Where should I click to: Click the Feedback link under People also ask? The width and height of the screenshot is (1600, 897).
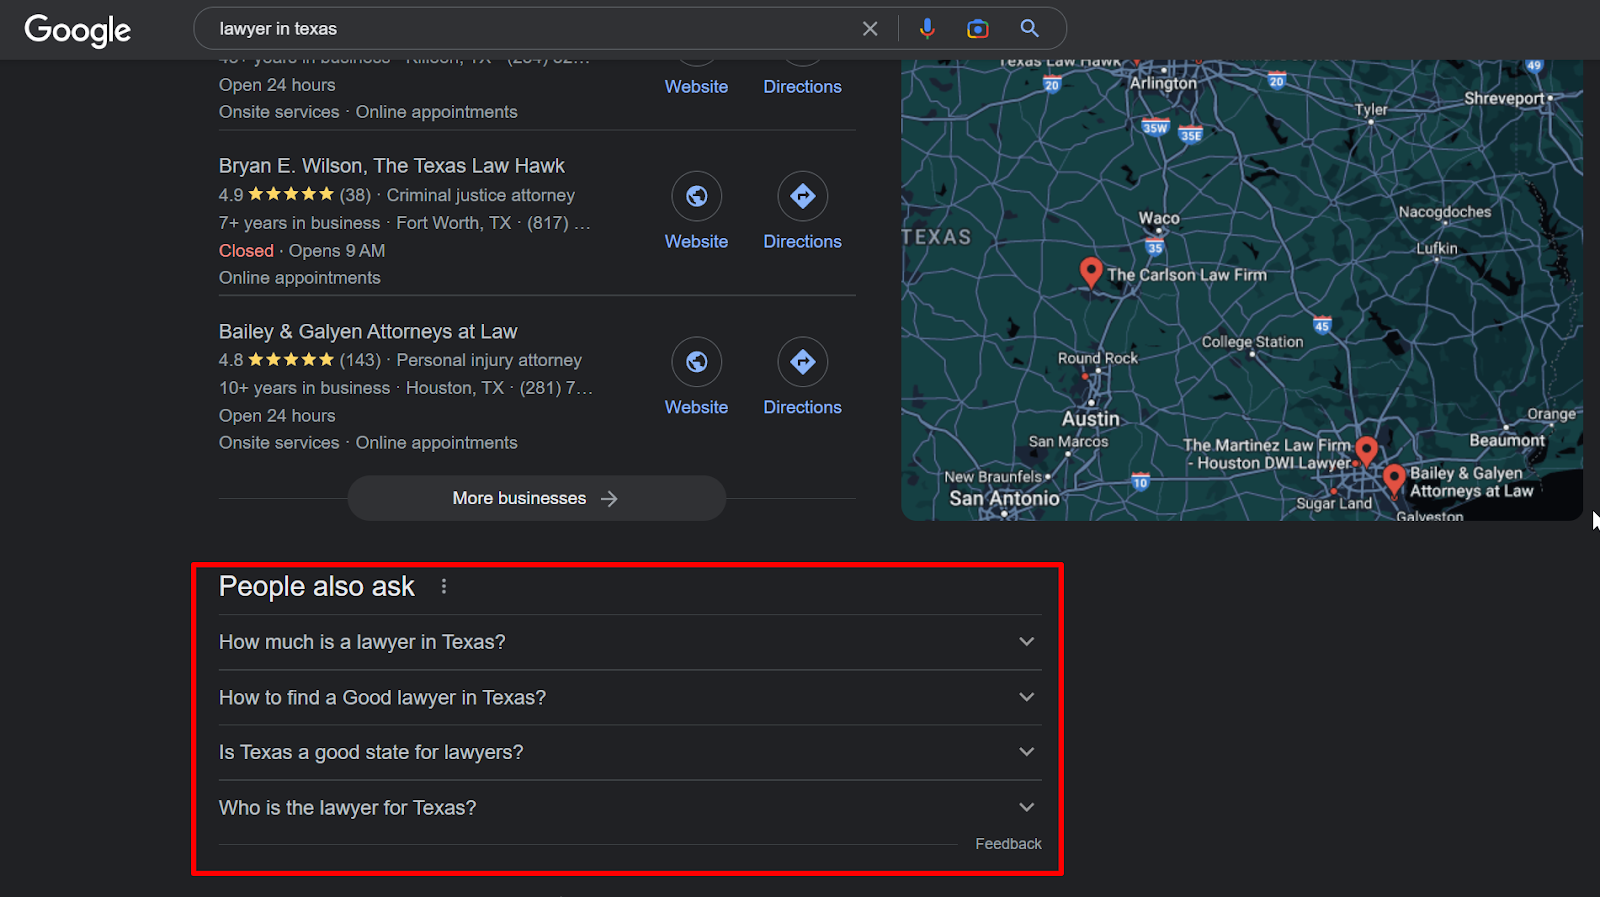pos(1008,844)
